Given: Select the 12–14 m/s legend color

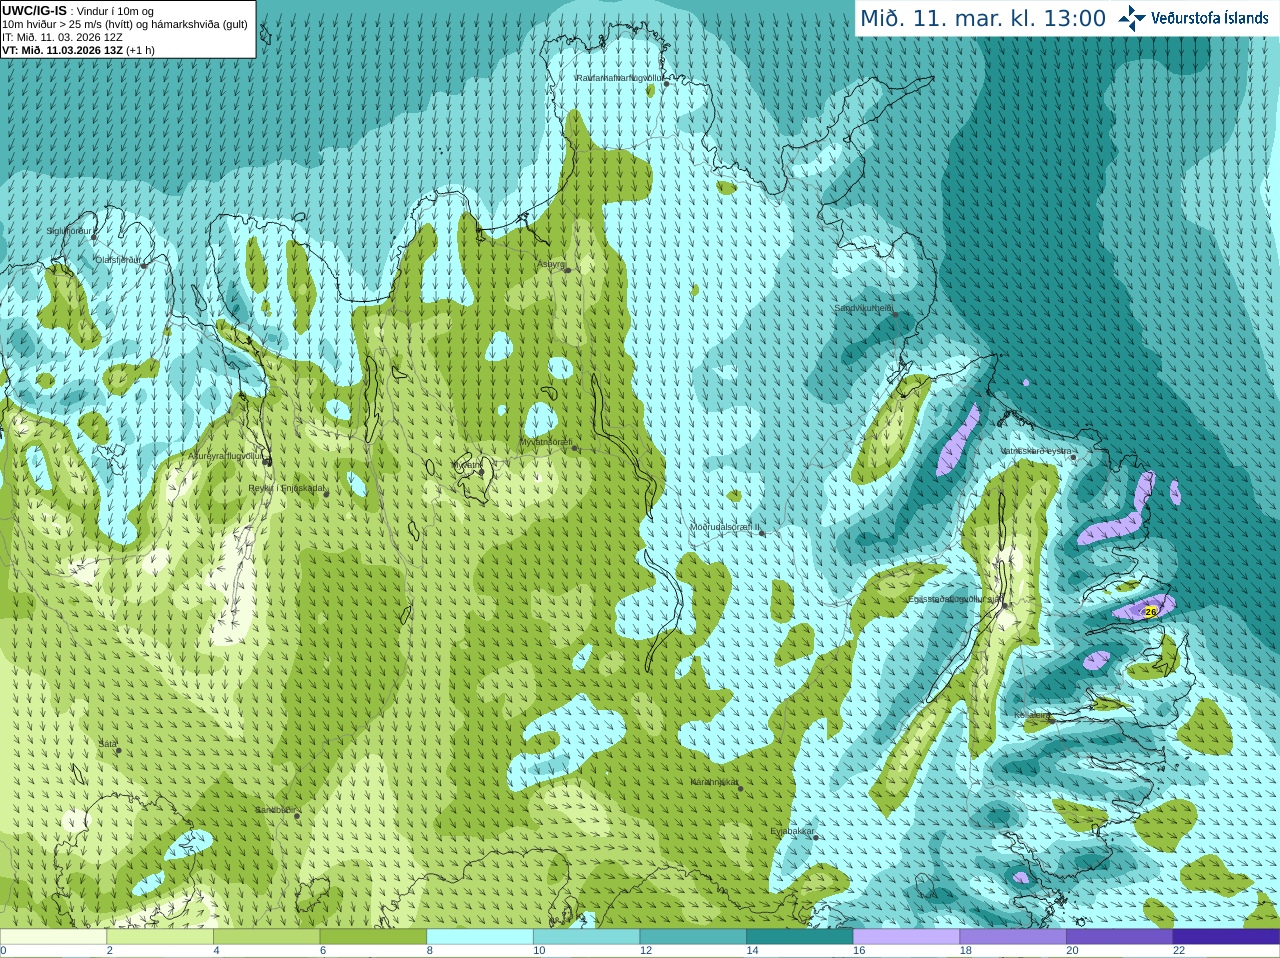Looking at the screenshot, I should tap(693, 937).
